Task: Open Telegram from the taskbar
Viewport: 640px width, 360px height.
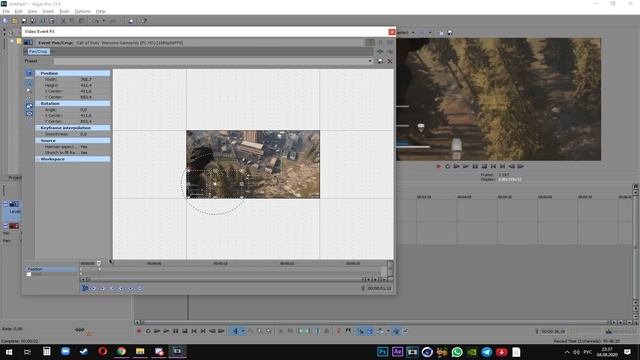Action: point(487,352)
